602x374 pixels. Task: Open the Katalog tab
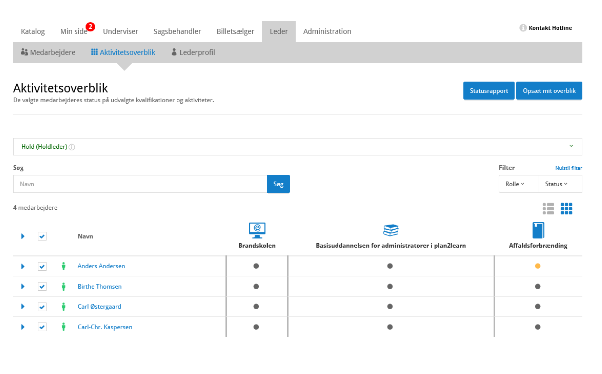[x=33, y=31]
